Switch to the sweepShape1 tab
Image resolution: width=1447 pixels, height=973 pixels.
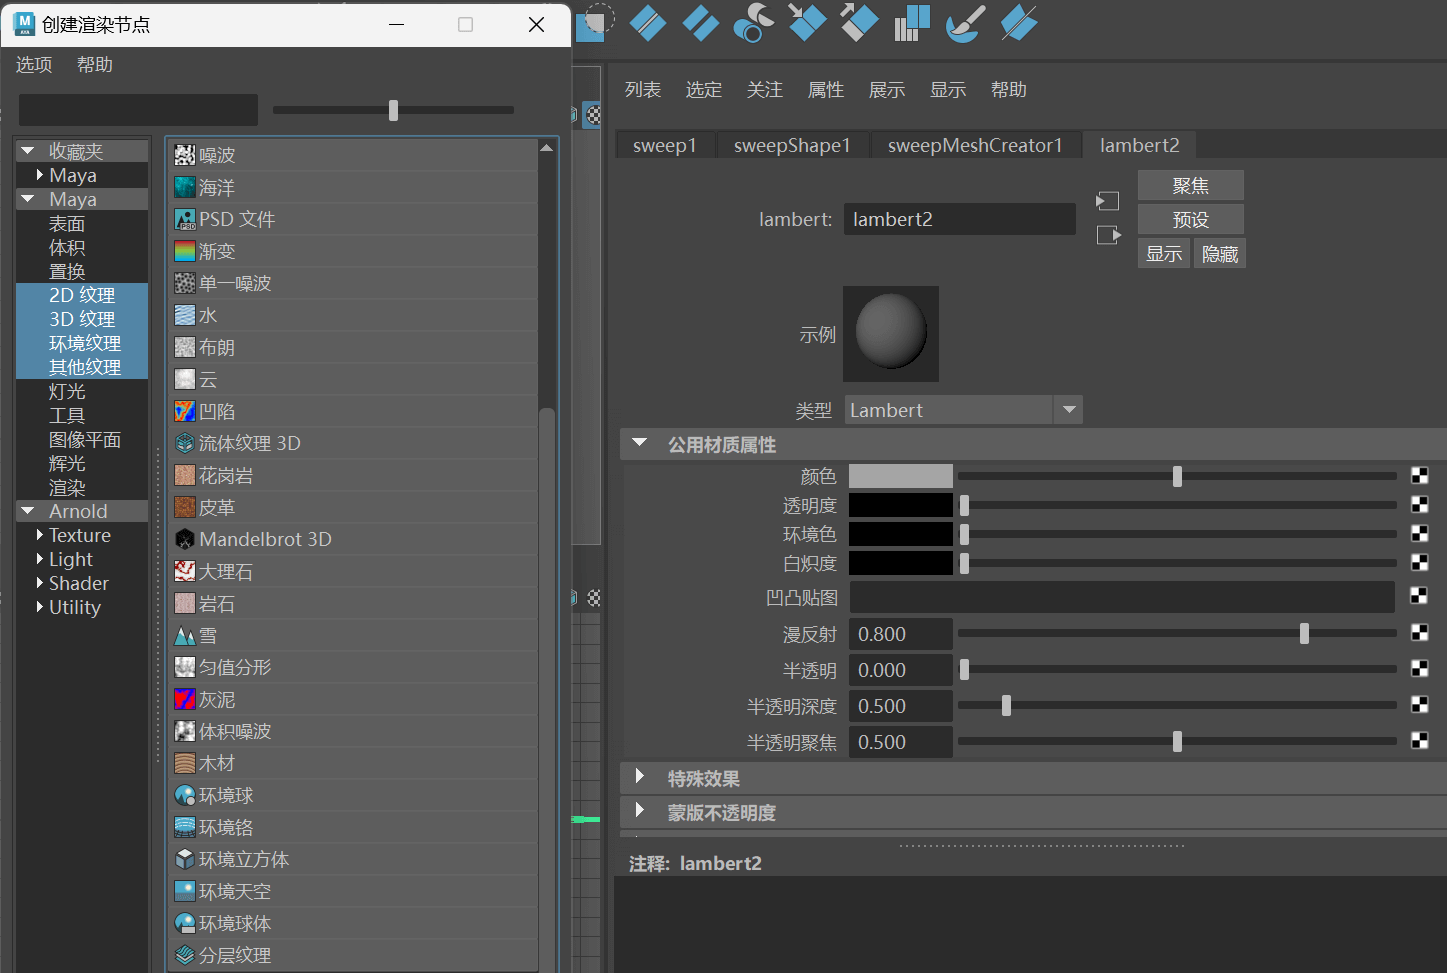[x=792, y=145]
